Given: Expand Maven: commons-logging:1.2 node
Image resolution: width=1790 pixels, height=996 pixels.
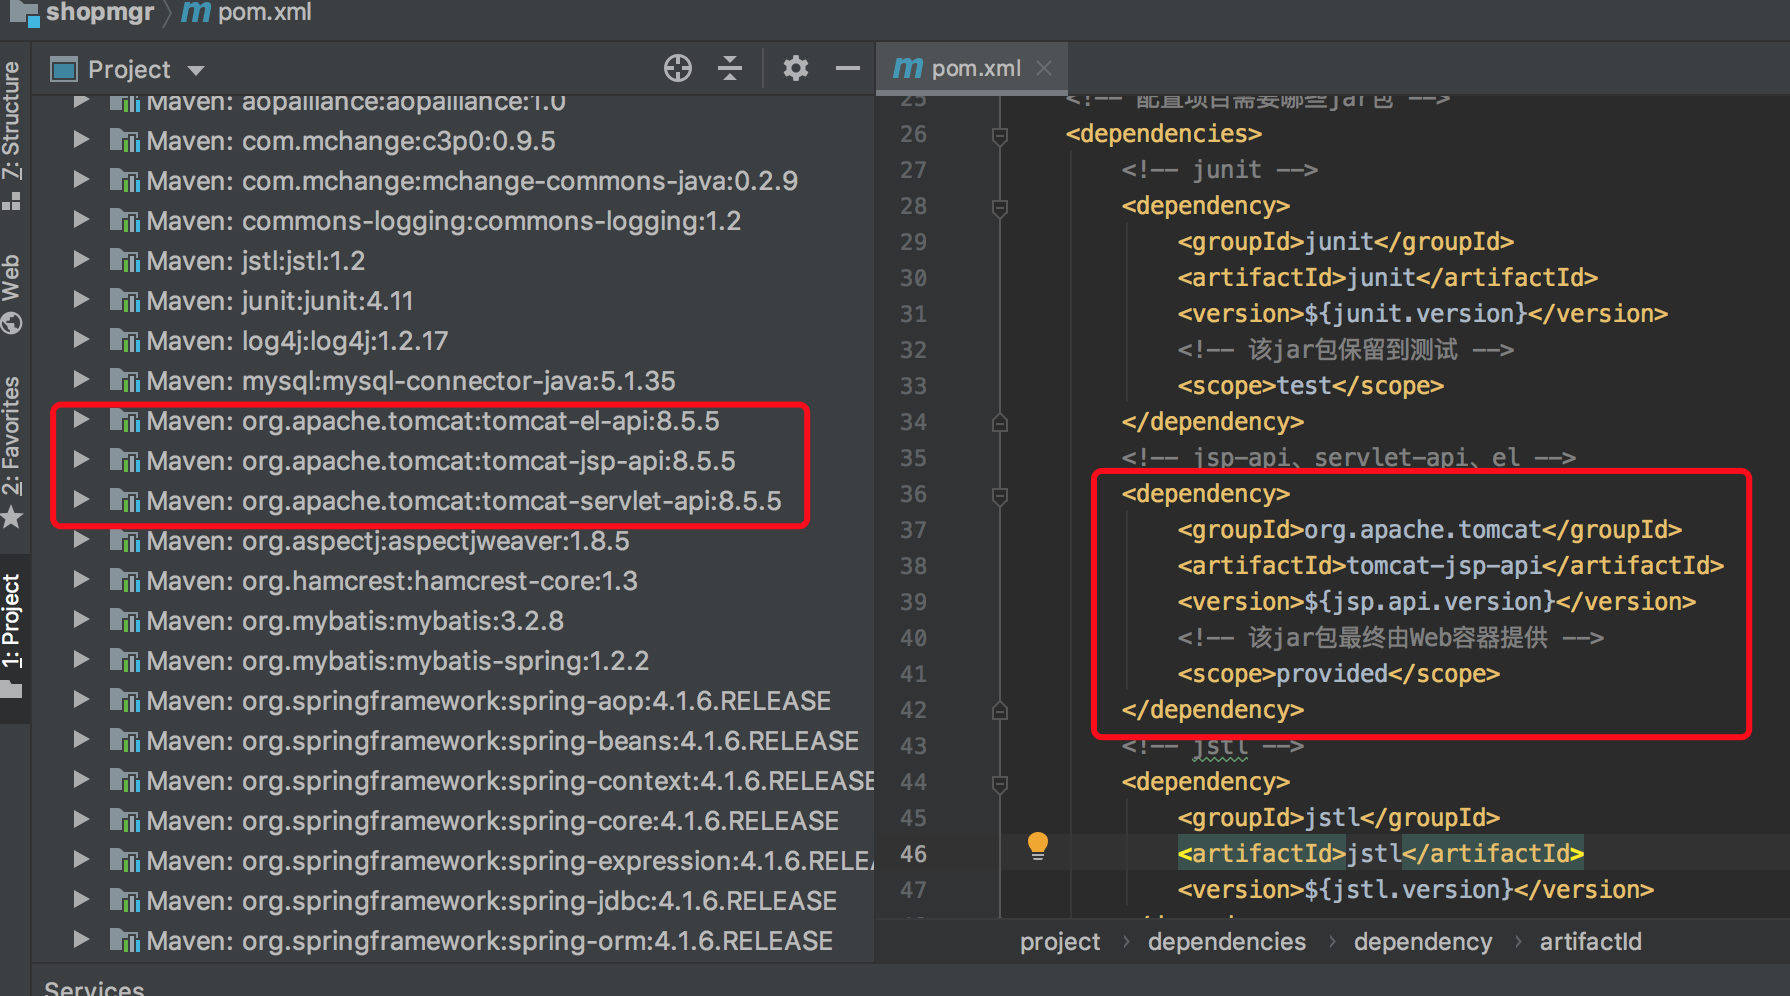Looking at the screenshot, I should 82,220.
